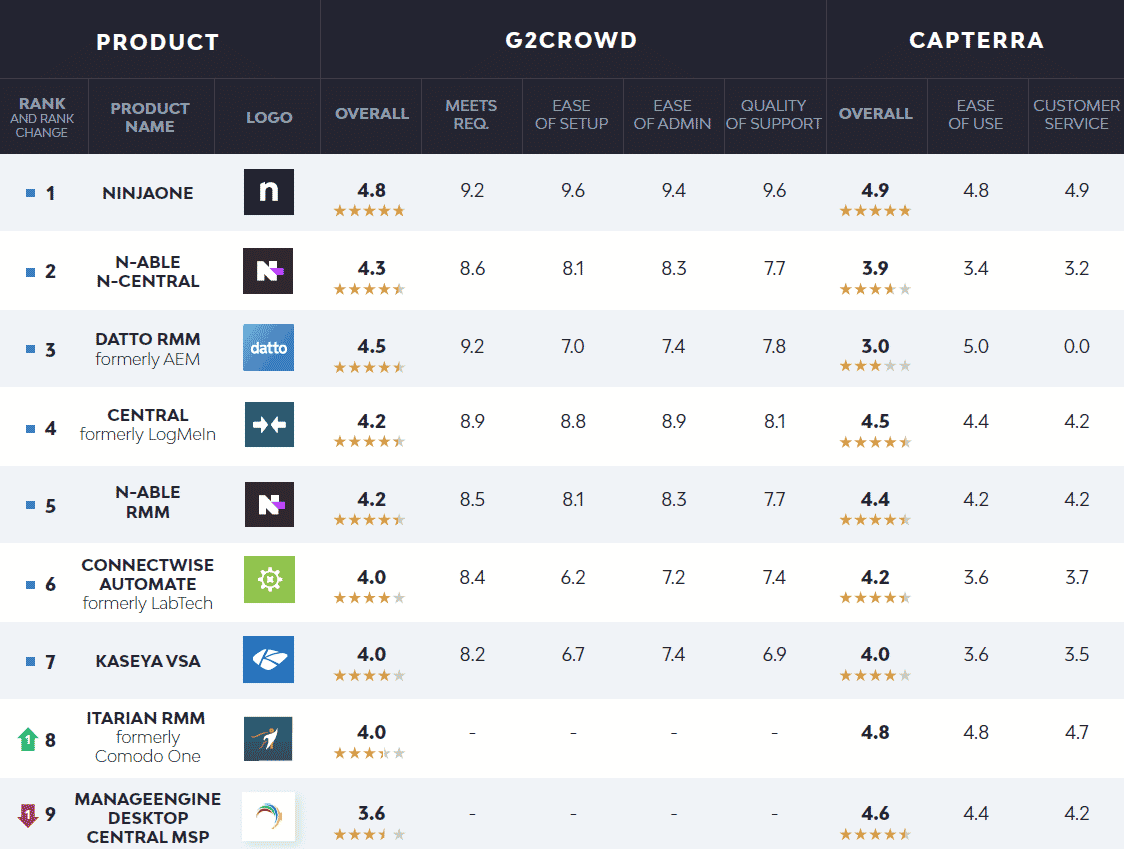Screen dimensions: 1124x849
Task: Select the Quality of Support column header
Action: tap(774, 114)
